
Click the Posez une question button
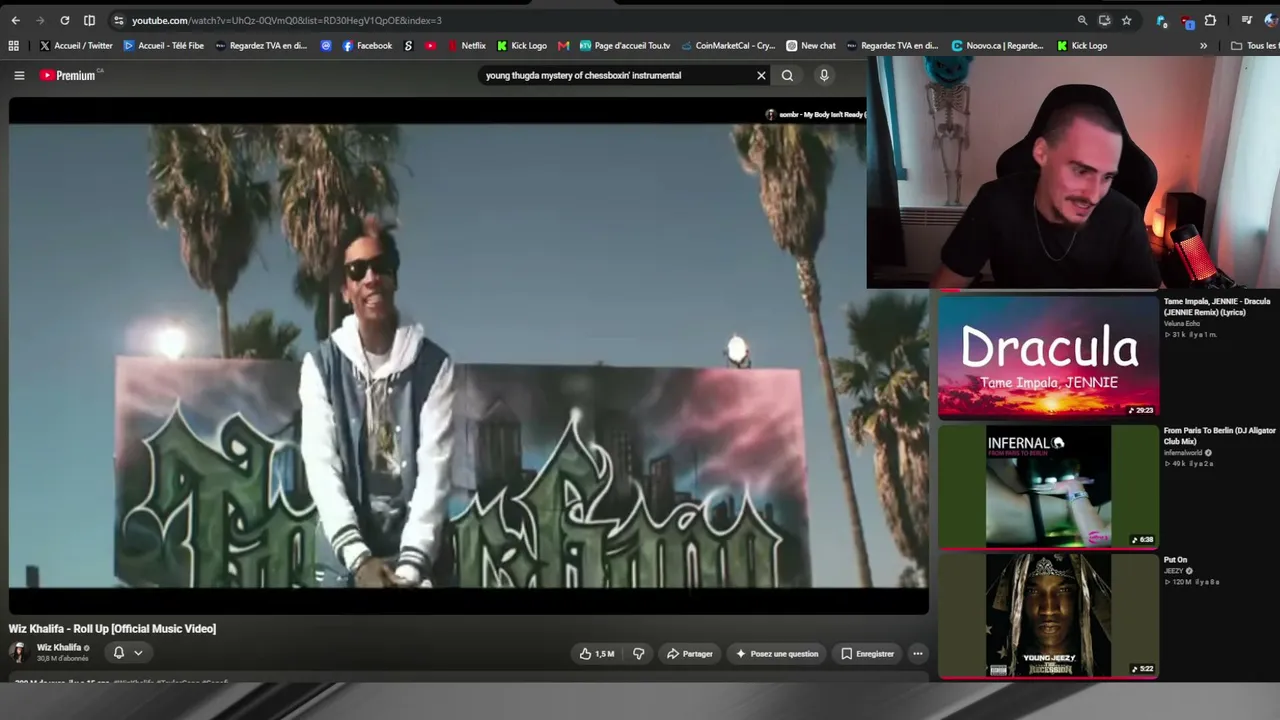click(777, 654)
